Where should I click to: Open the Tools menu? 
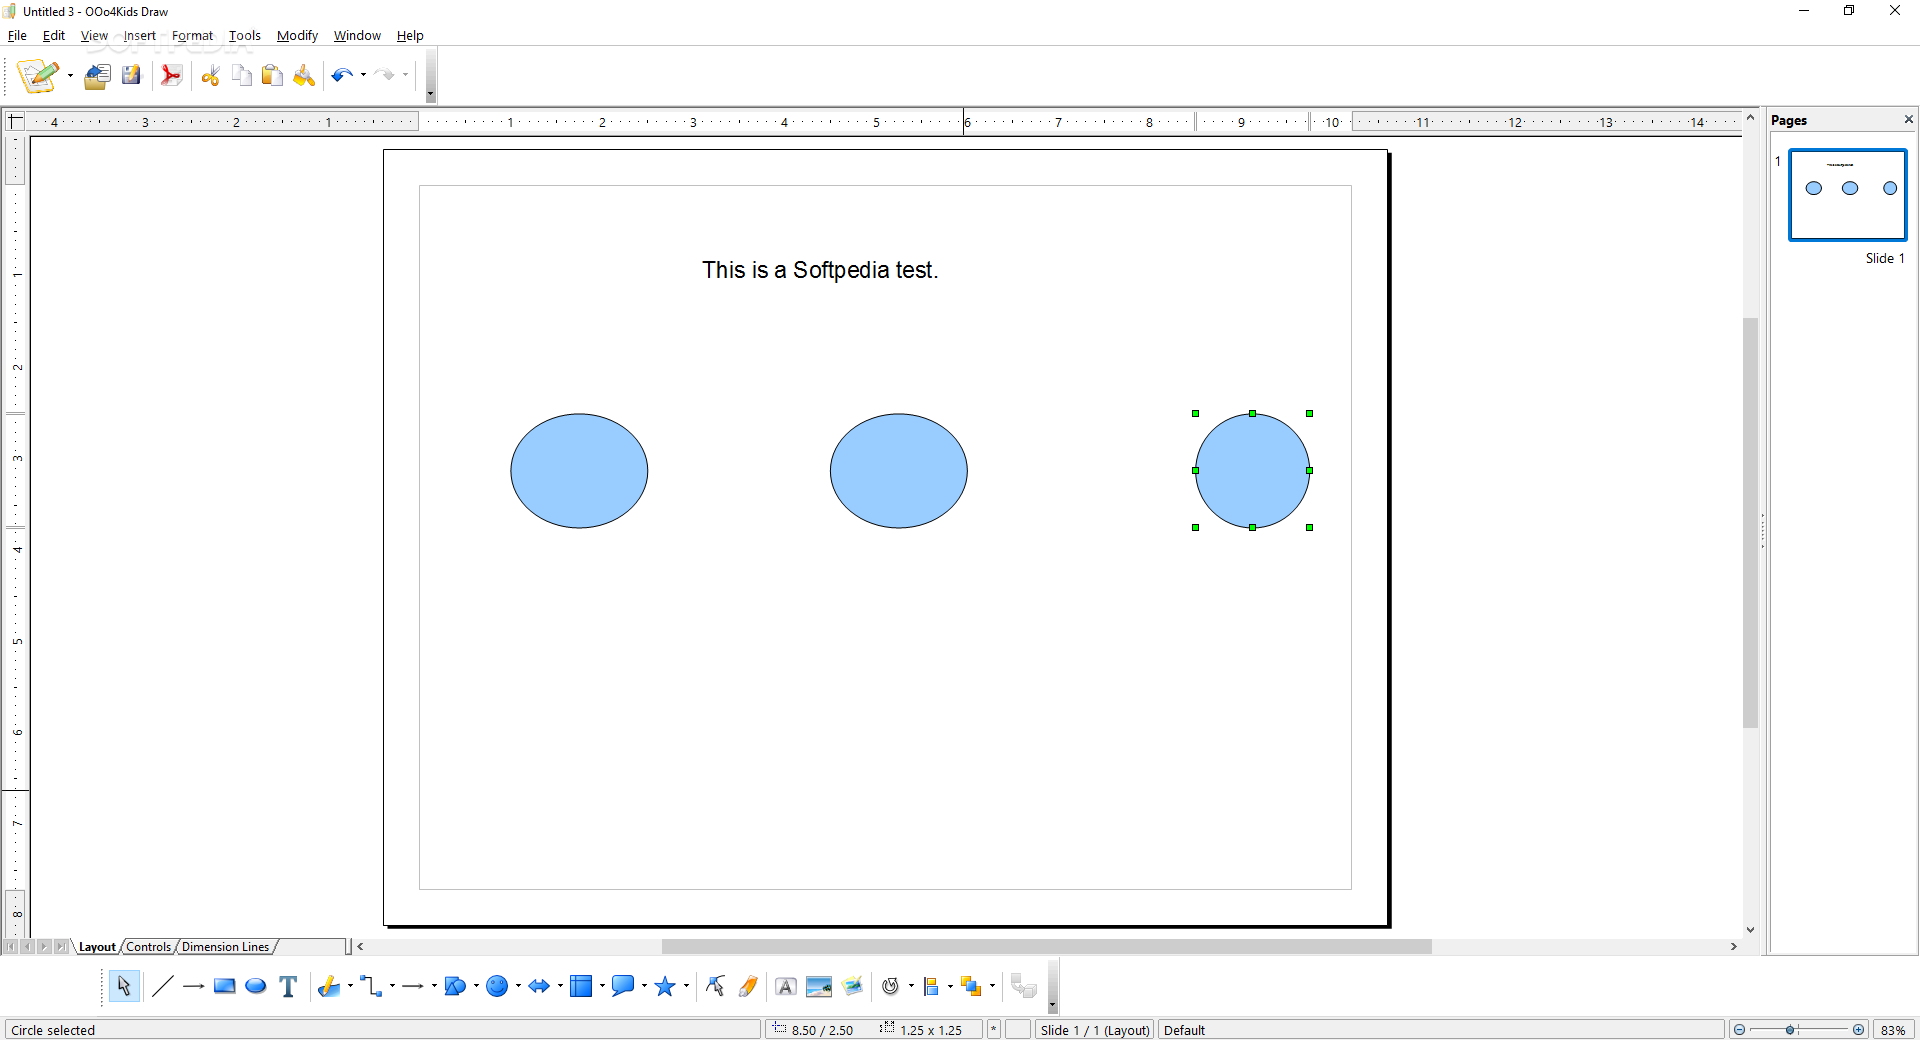244,35
